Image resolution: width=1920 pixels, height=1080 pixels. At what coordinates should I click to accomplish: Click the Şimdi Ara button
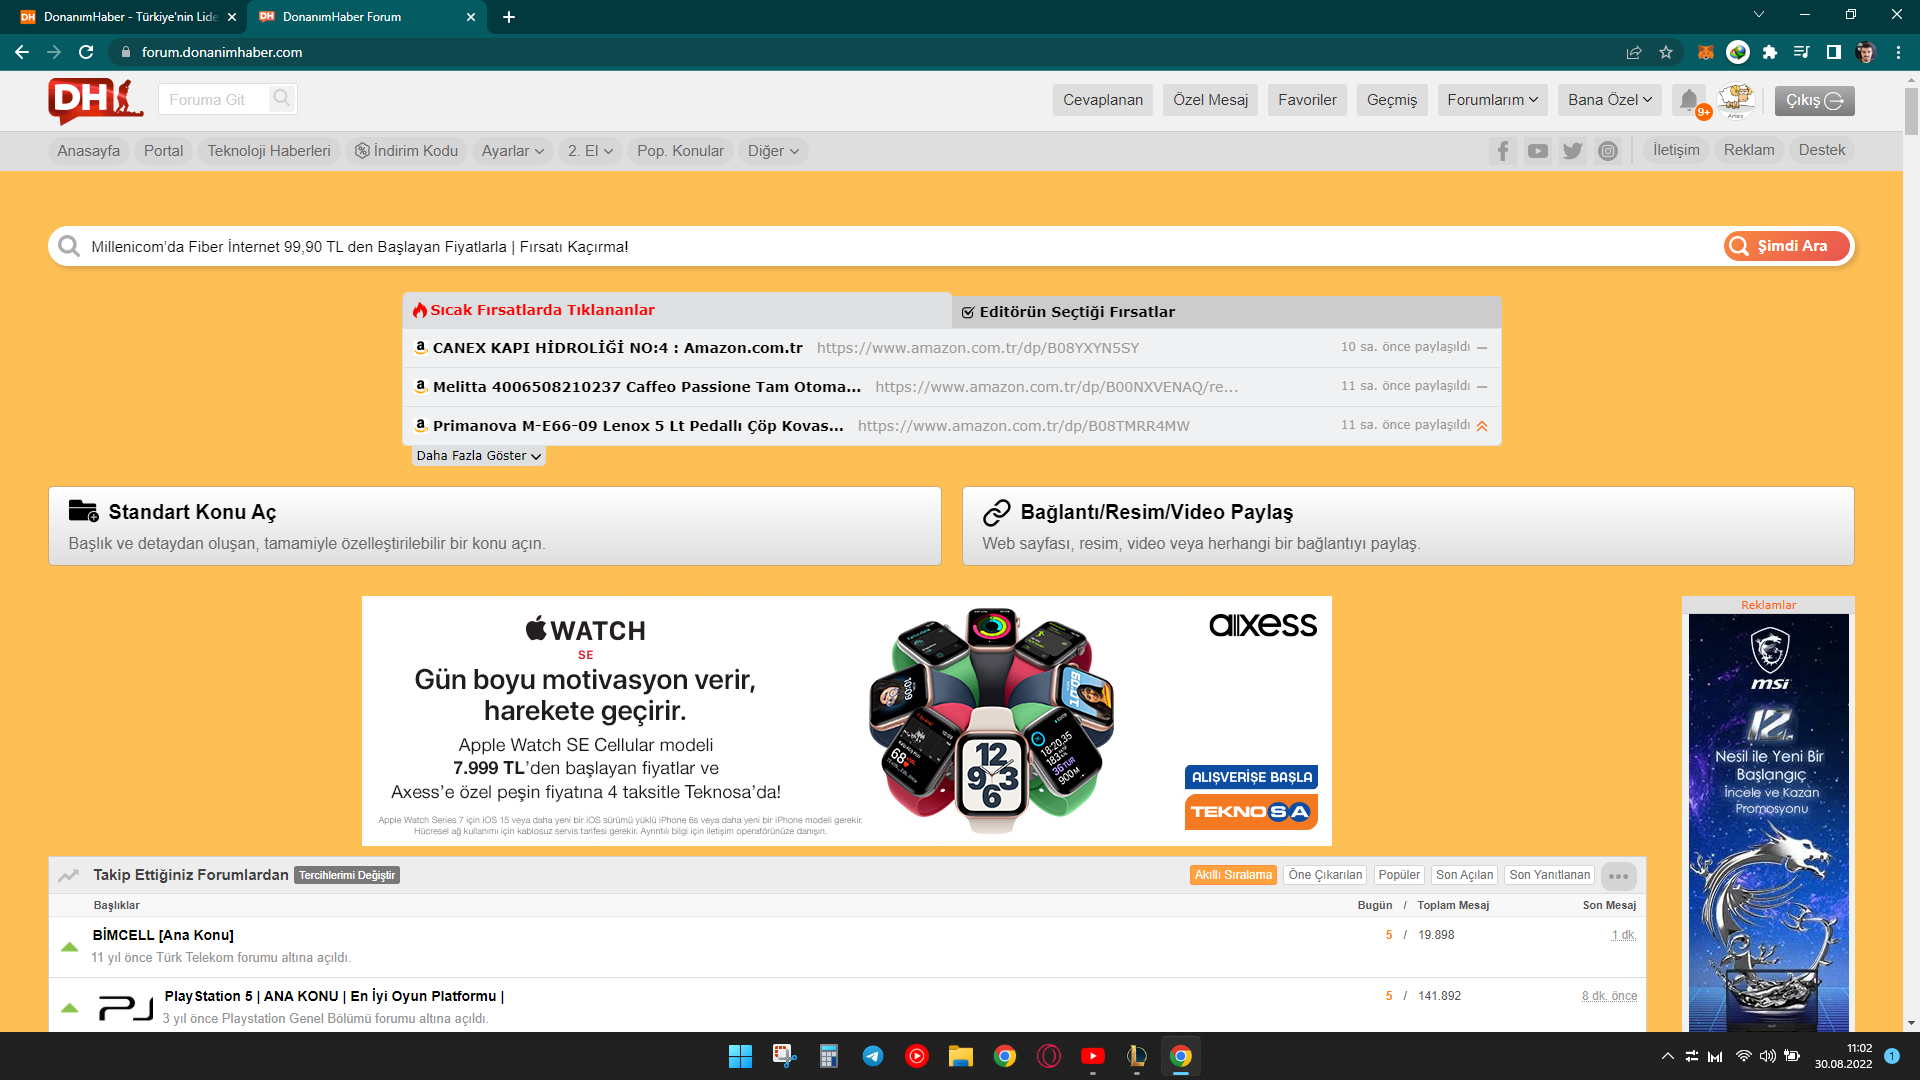(x=1787, y=246)
